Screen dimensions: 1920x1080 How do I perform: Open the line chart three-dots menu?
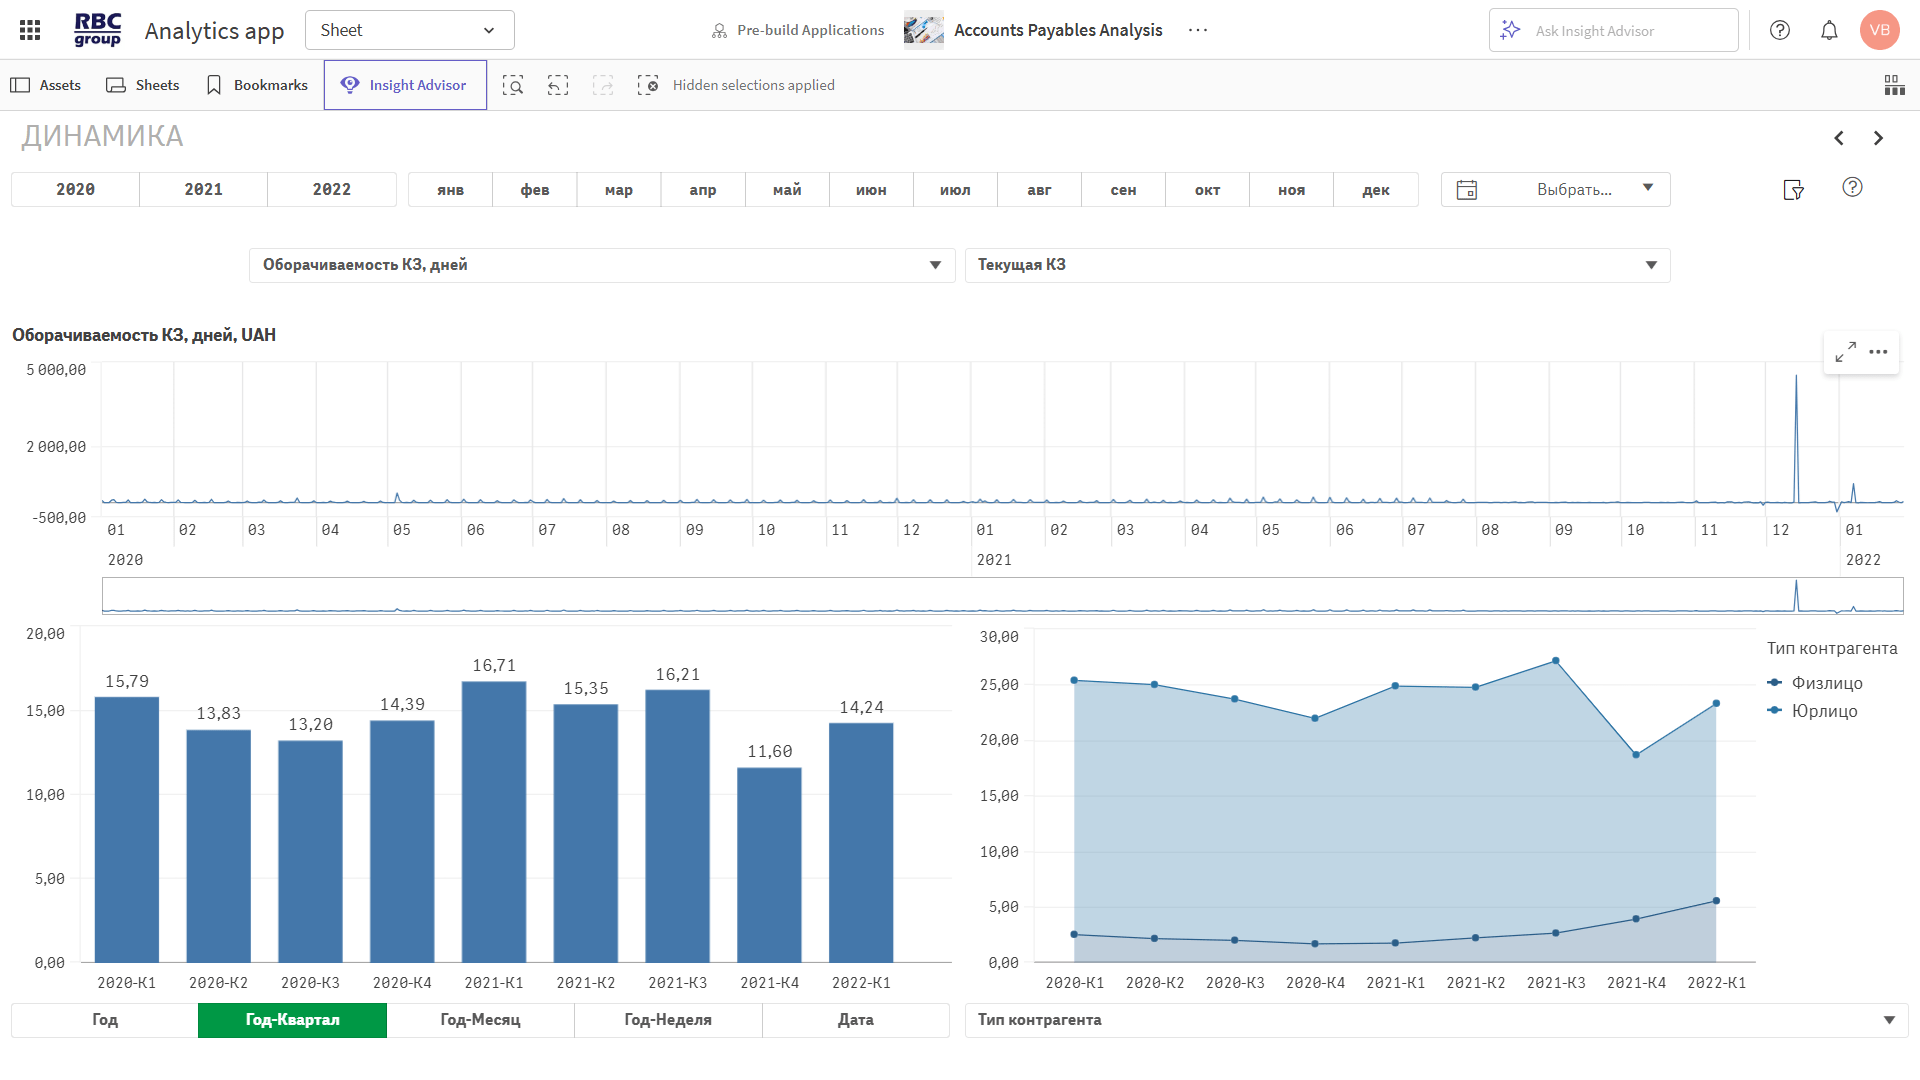point(1878,352)
